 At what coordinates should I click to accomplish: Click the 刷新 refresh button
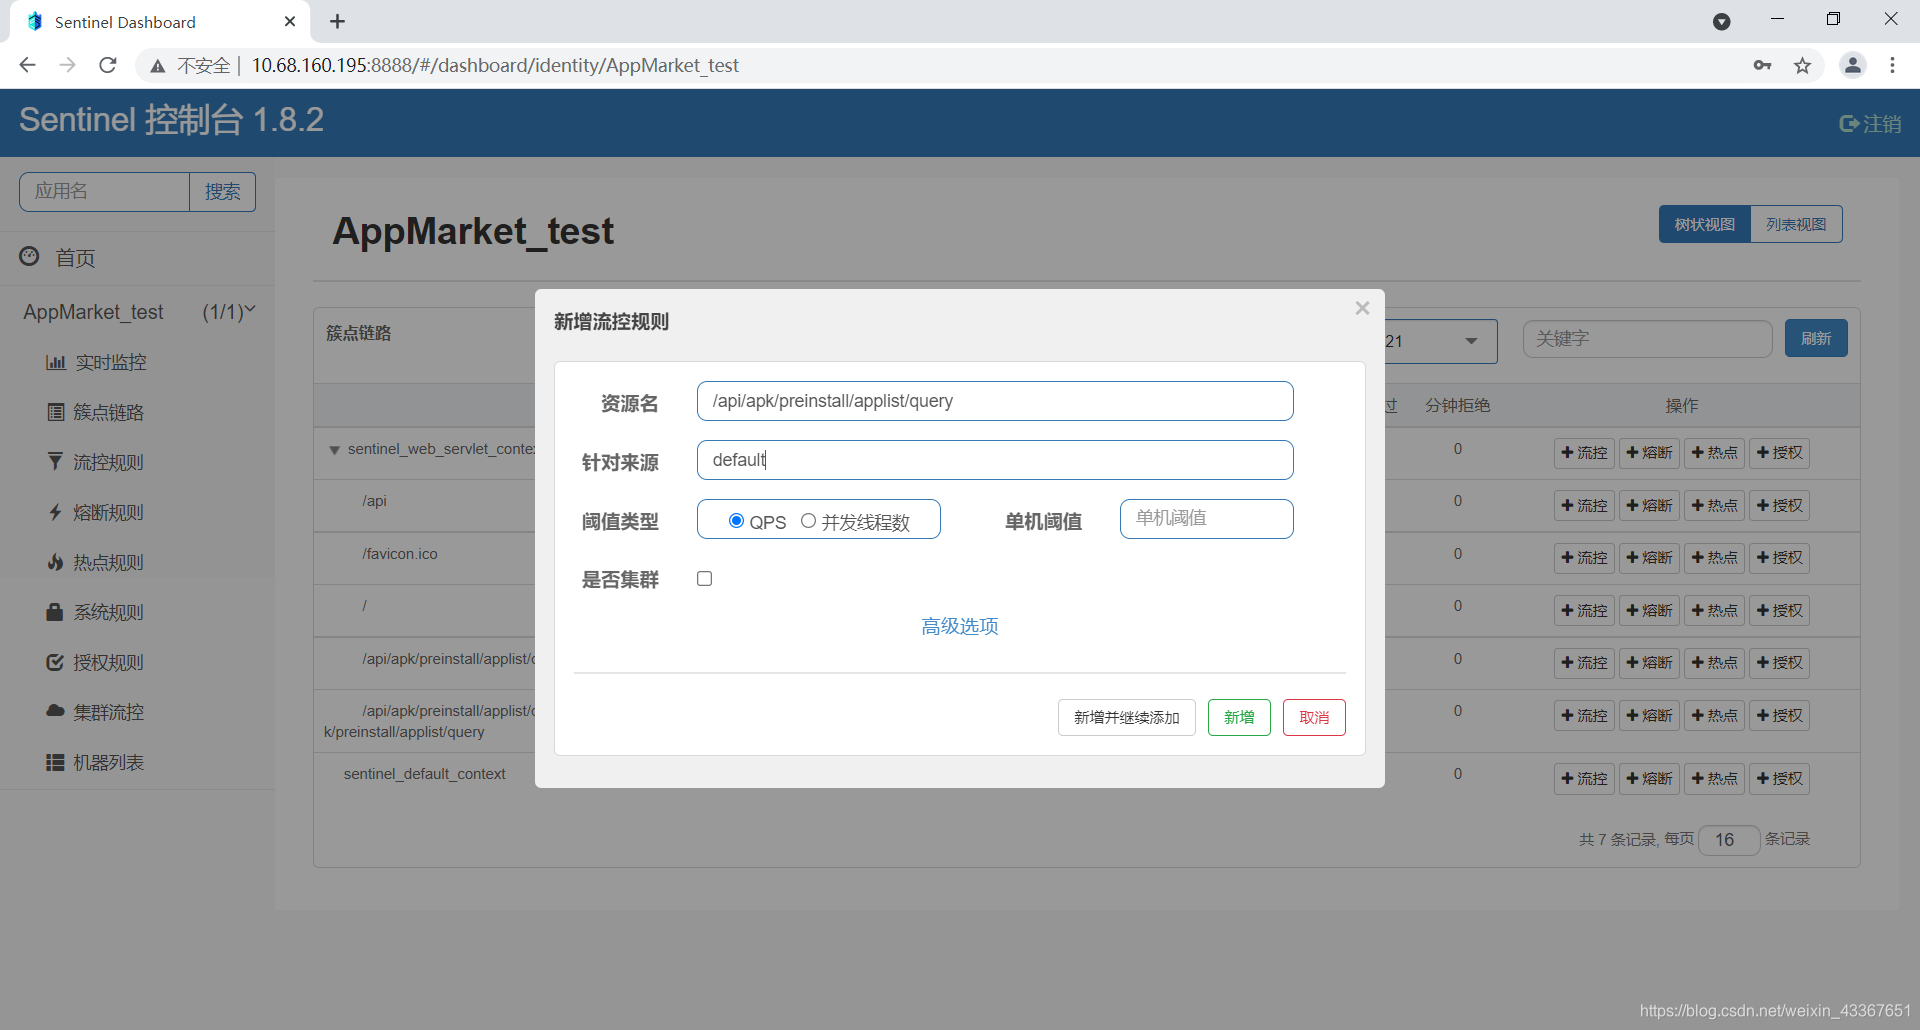[1816, 338]
